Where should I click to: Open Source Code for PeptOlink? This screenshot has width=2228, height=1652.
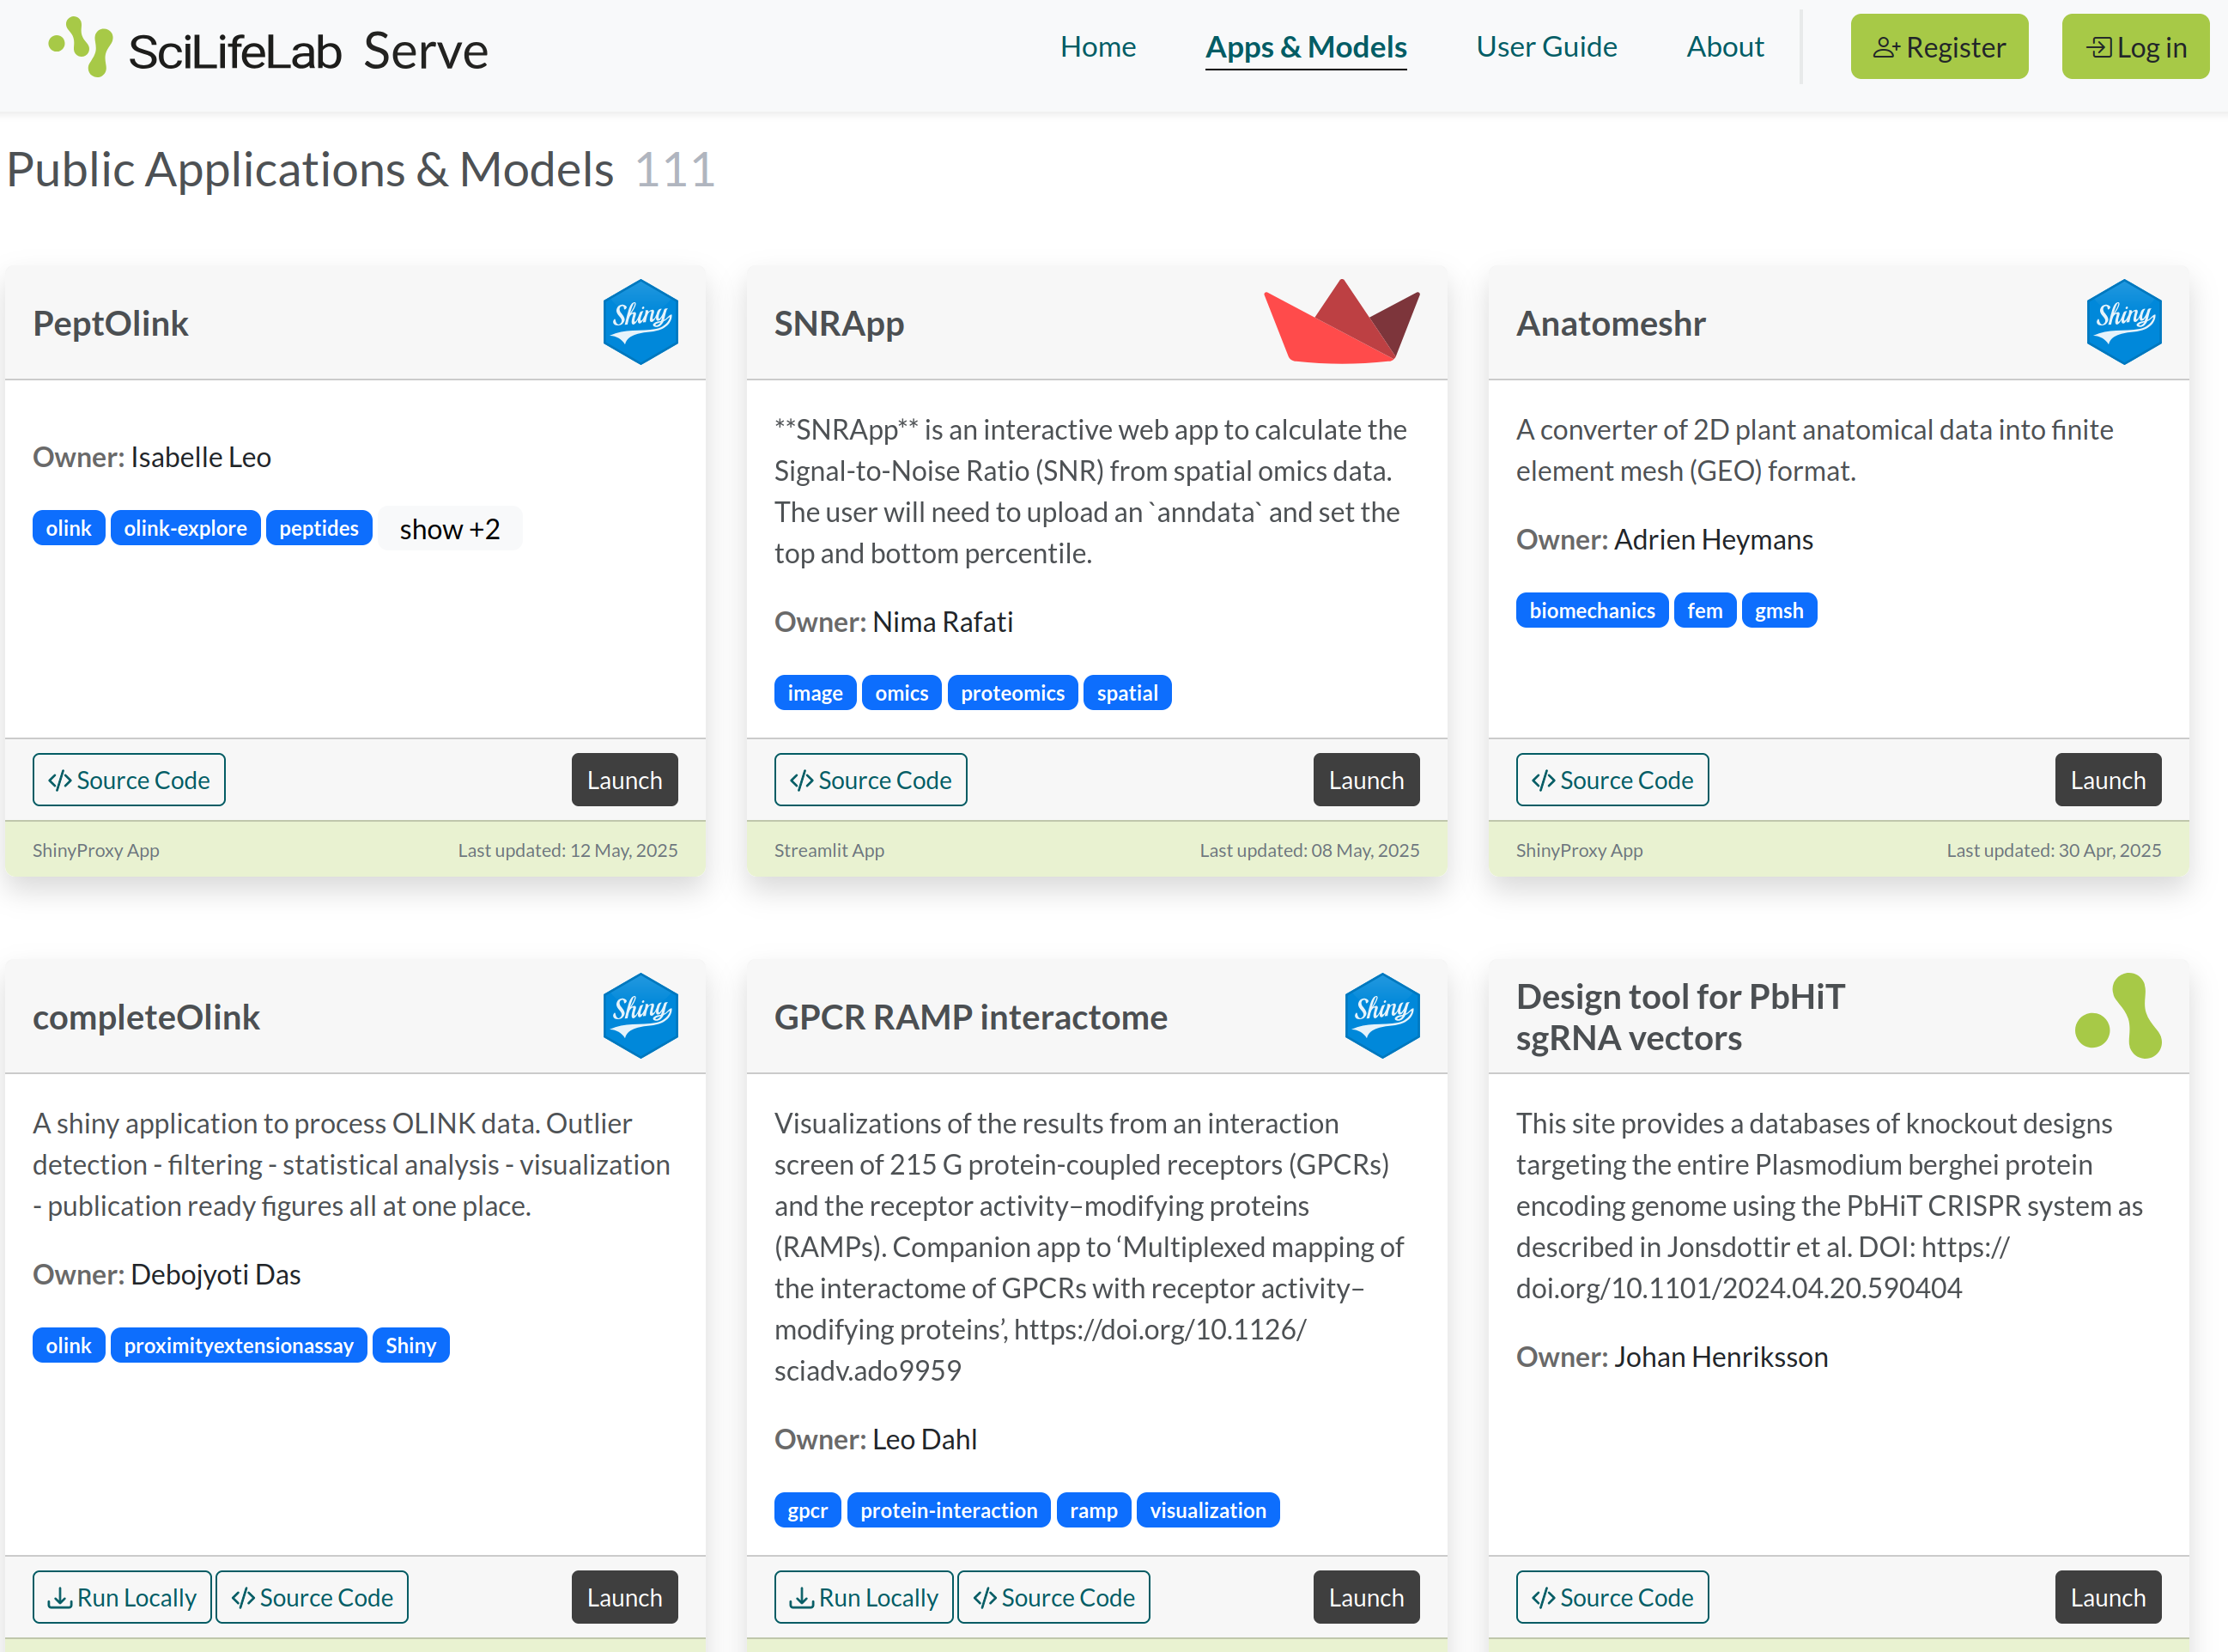[x=129, y=780]
